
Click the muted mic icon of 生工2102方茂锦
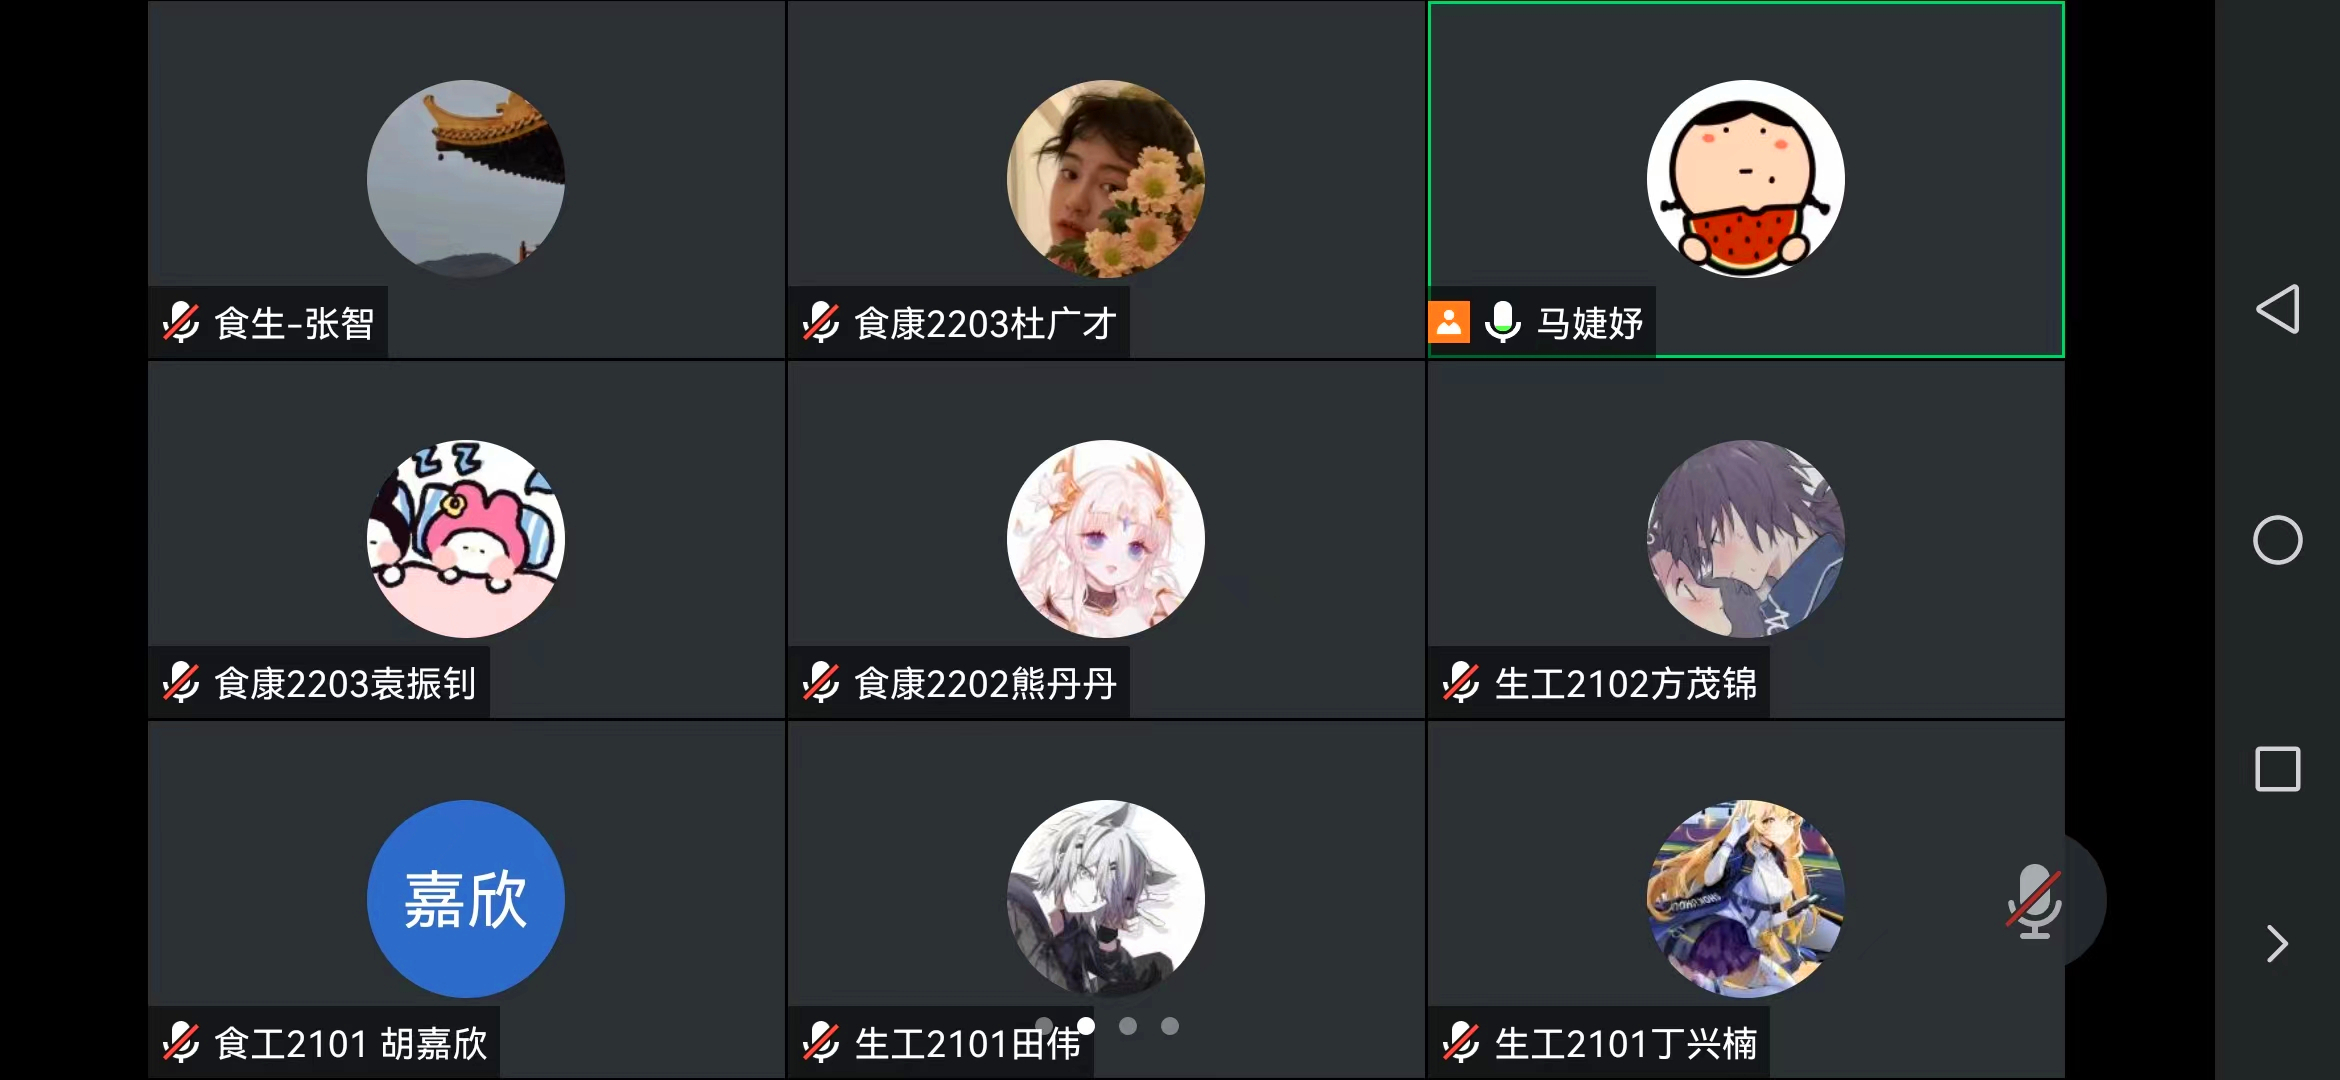pyautogui.click(x=1462, y=682)
